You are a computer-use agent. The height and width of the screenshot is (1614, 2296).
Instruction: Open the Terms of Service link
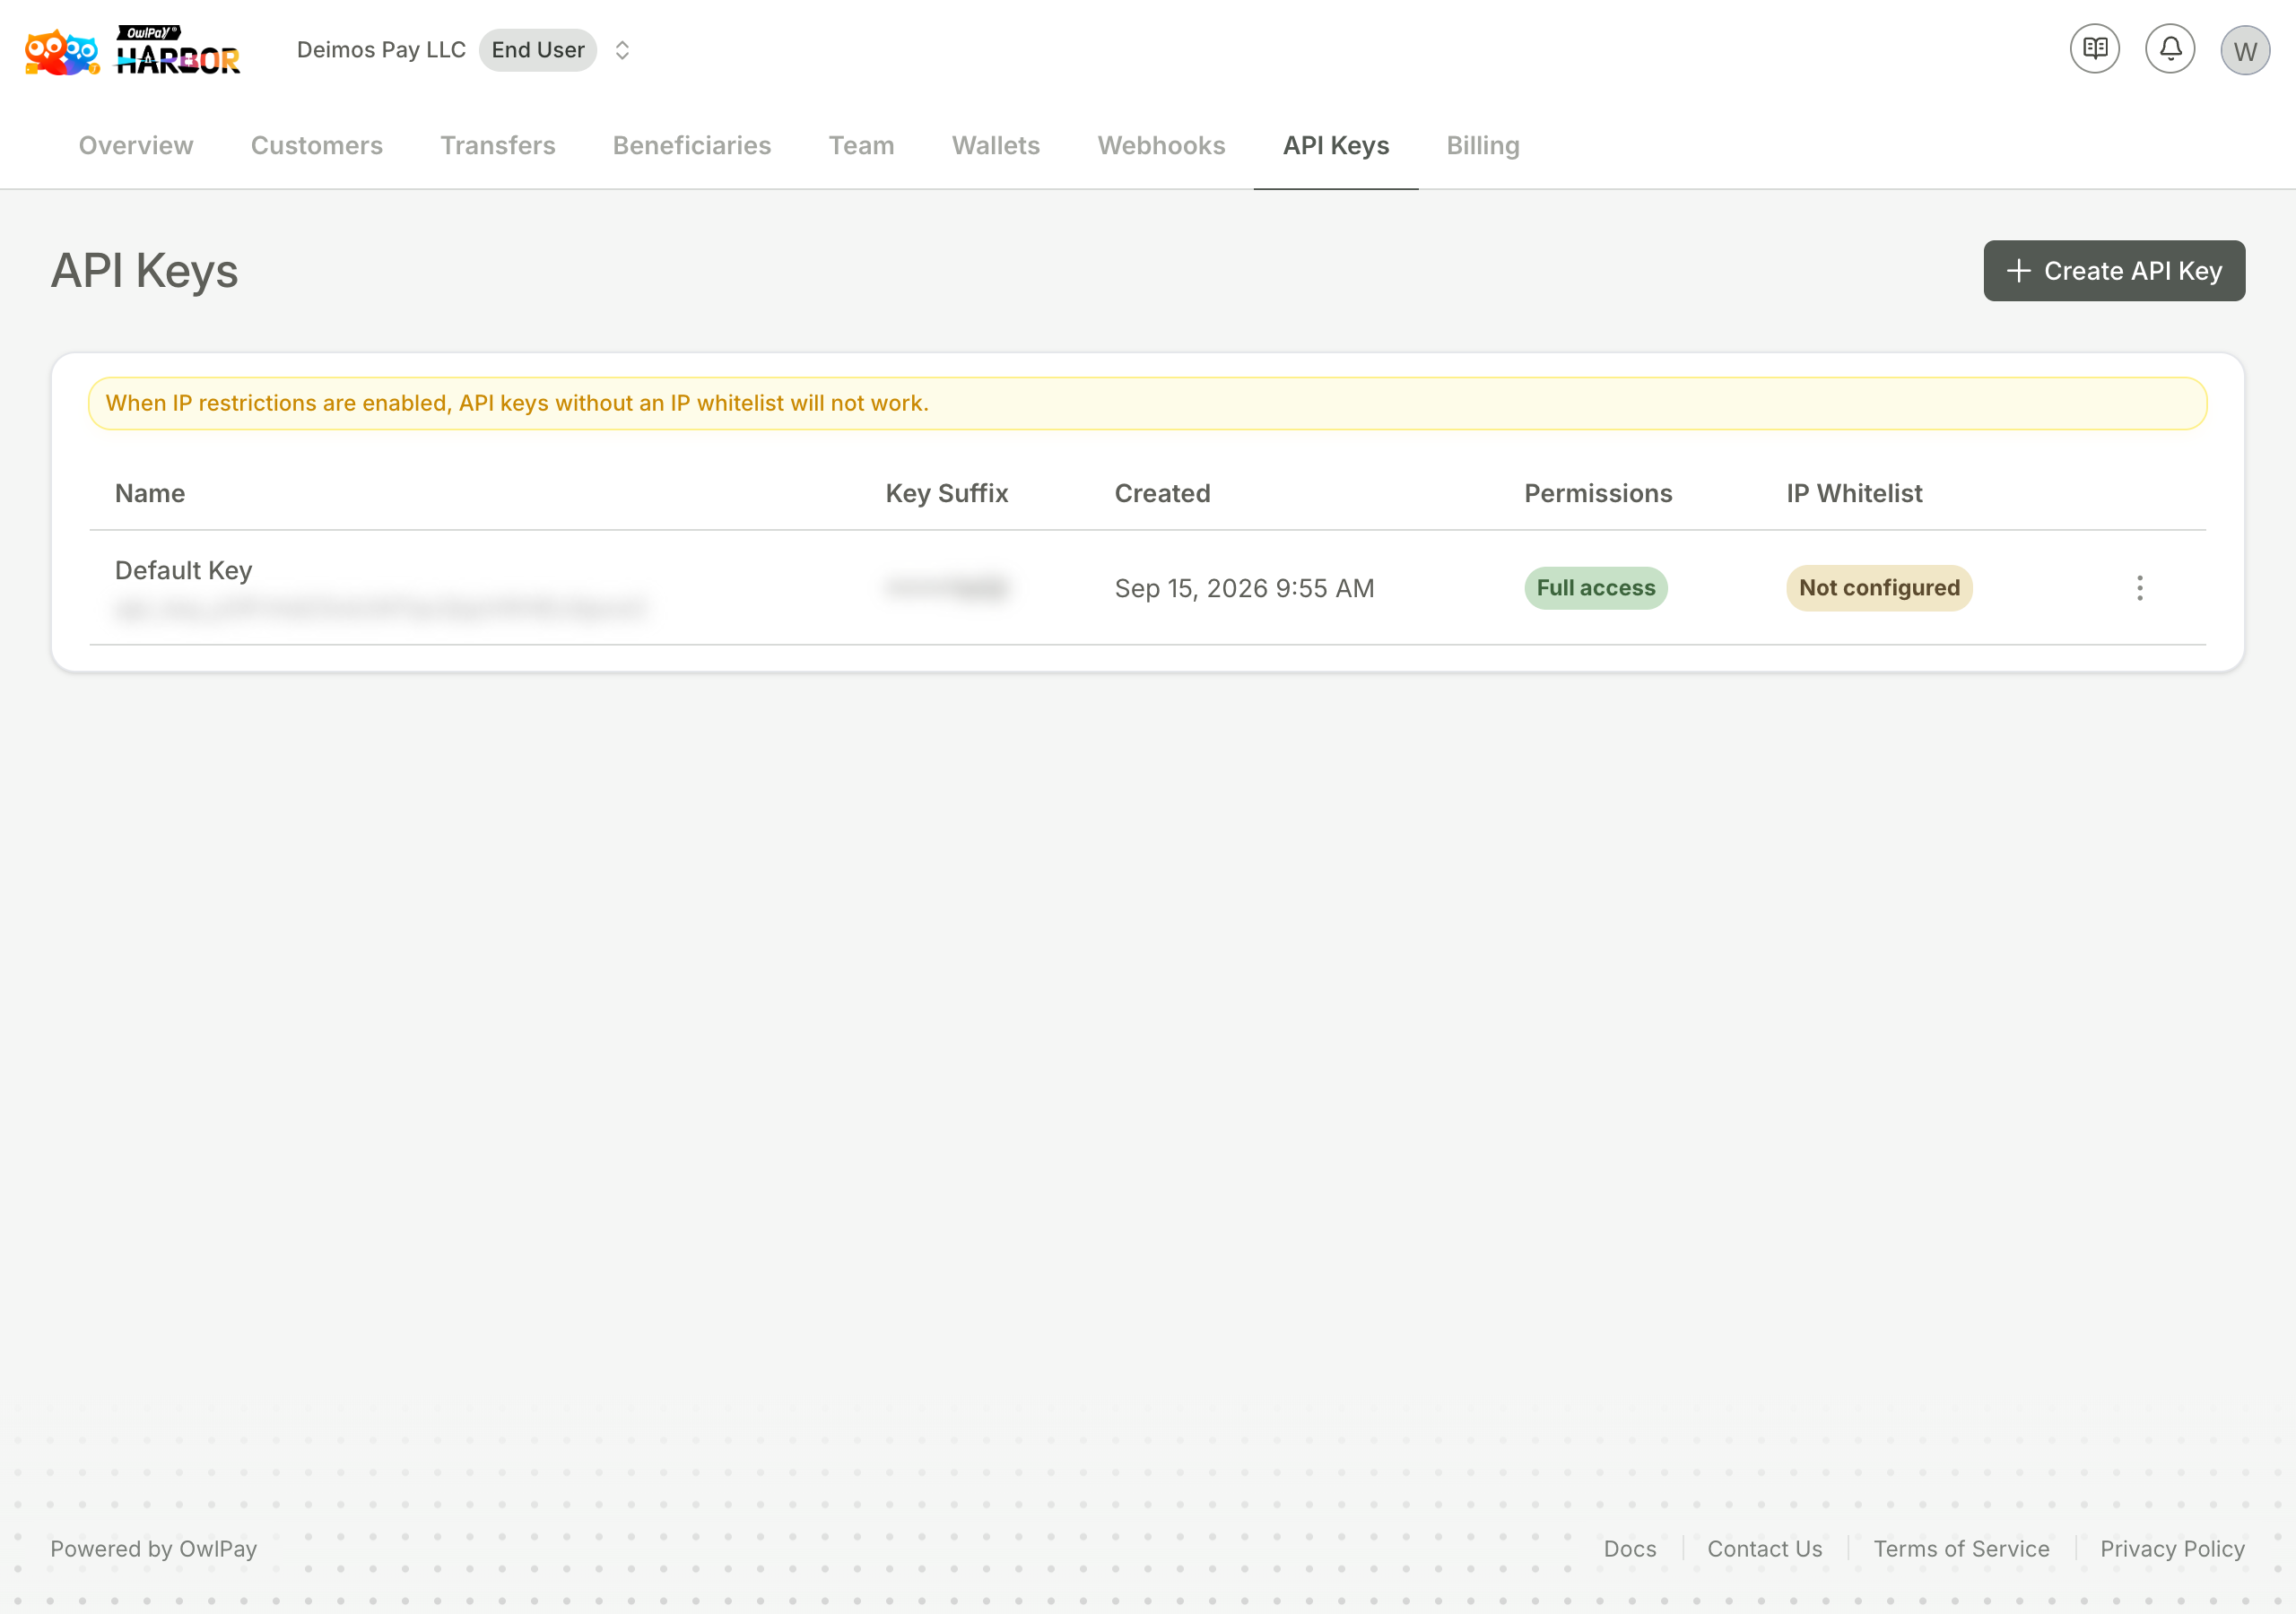tap(1961, 1548)
